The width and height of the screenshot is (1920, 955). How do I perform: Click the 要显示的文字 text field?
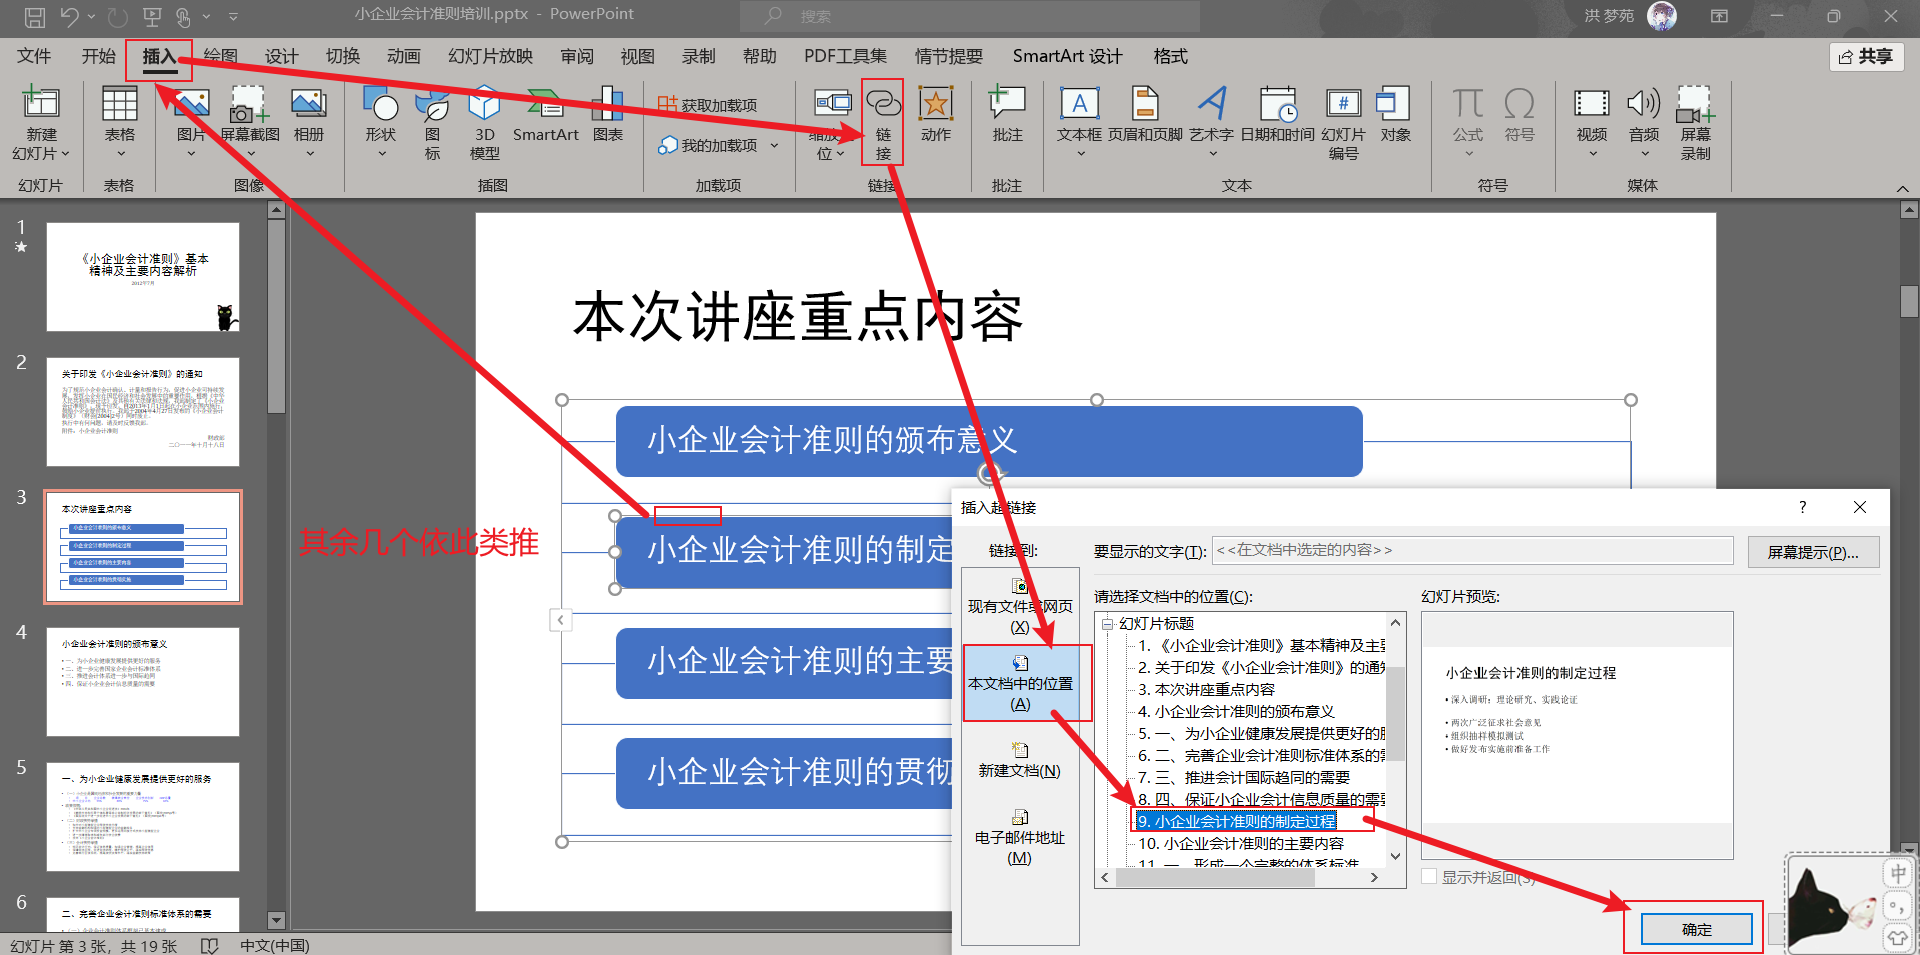pyautogui.click(x=1472, y=551)
